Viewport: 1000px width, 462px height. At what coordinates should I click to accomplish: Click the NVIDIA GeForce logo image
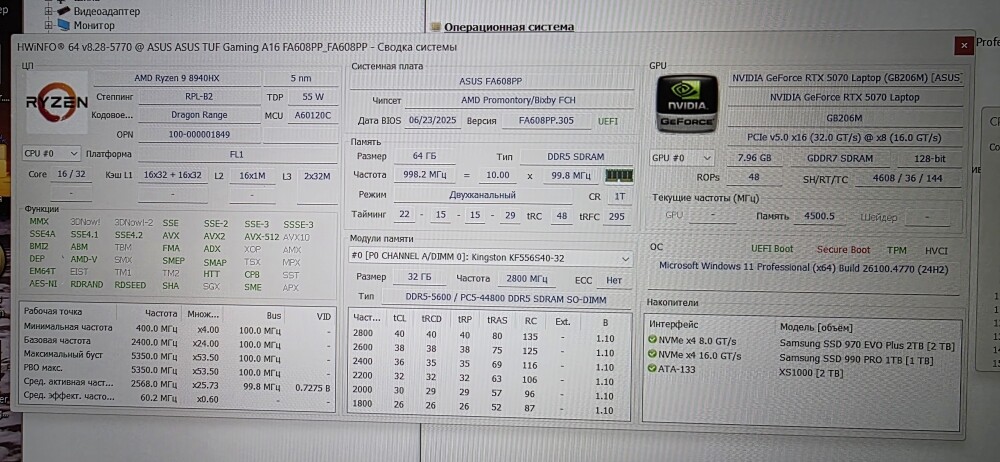686,104
